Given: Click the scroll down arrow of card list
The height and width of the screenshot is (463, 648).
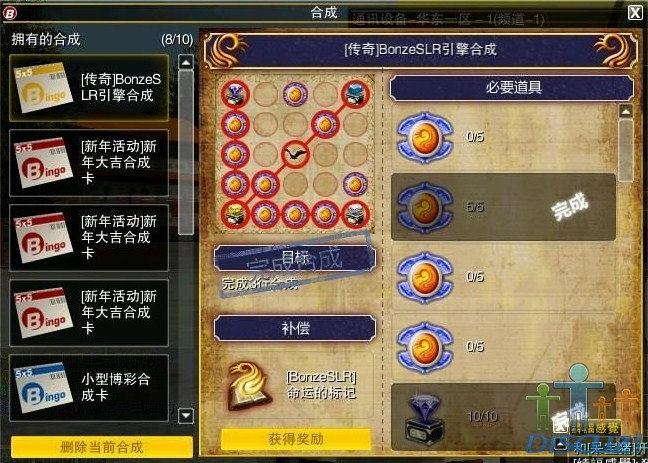Looking at the screenshot, I should point(186,415).
